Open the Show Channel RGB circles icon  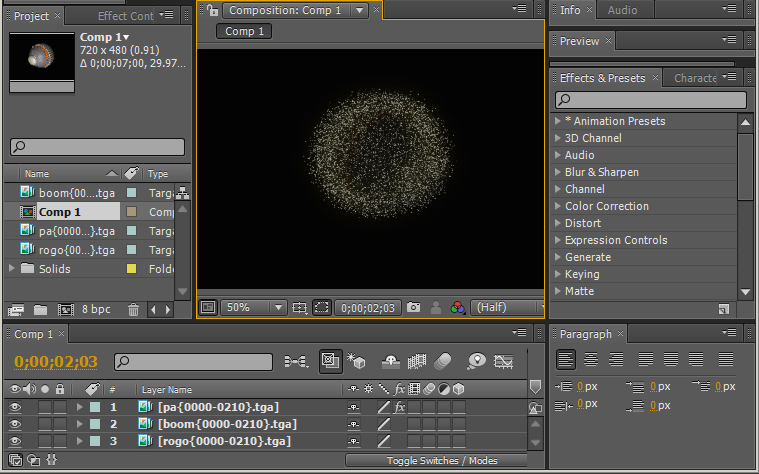[457, 307]
